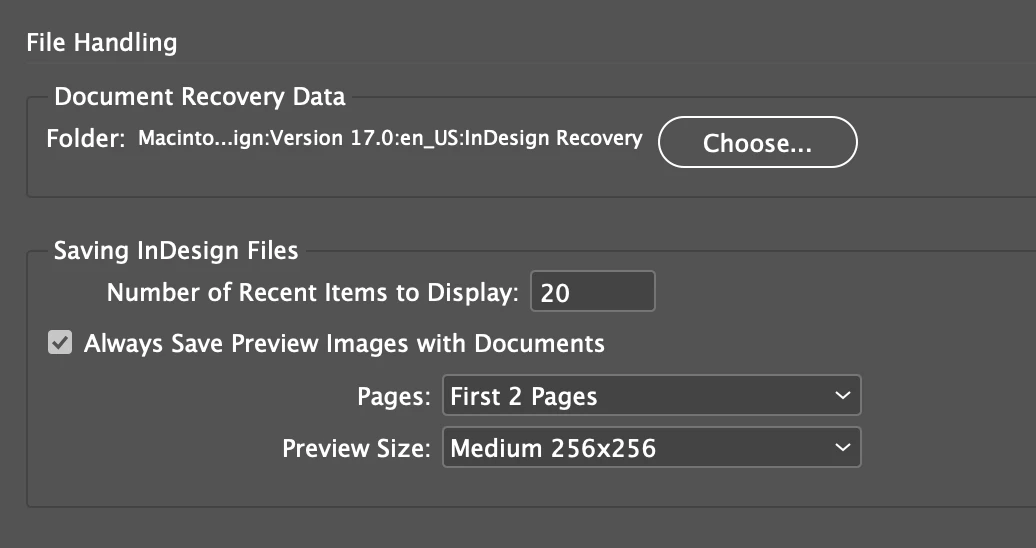This screenshot has width=1036, height=548.
Task: Click the Preview Size: label
Action: click(356, 448)
